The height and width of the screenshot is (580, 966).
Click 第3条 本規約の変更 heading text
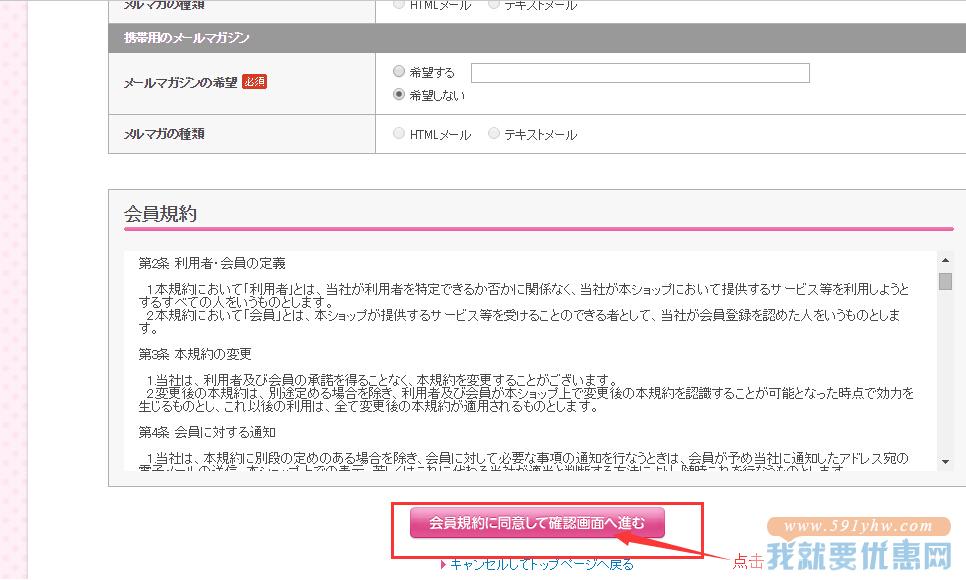pyautogui.click(x=195, y=354)
